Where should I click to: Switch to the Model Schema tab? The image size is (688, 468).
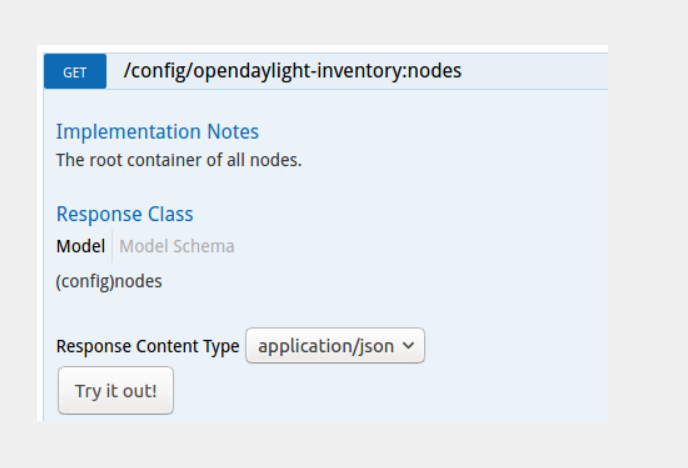(x=177, y=246)
